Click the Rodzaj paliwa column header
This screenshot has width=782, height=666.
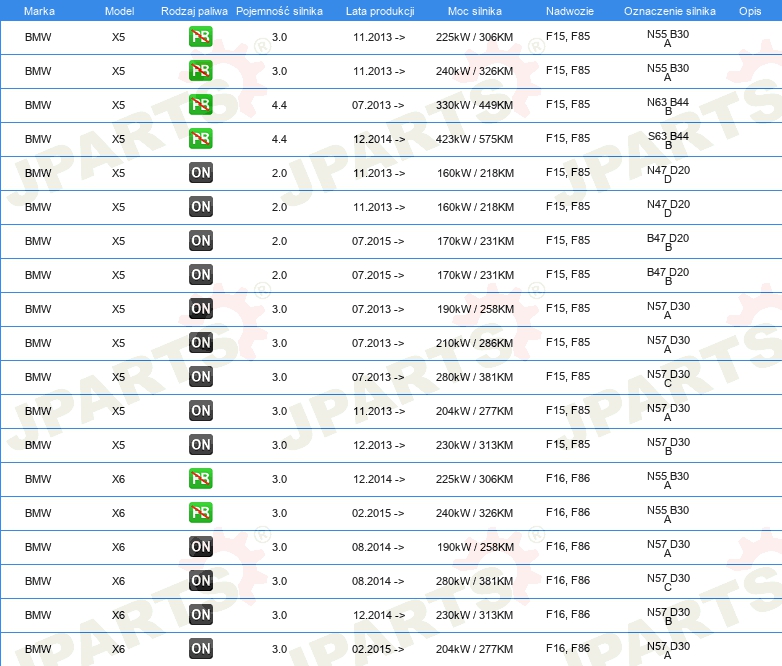tap(194, 11)
